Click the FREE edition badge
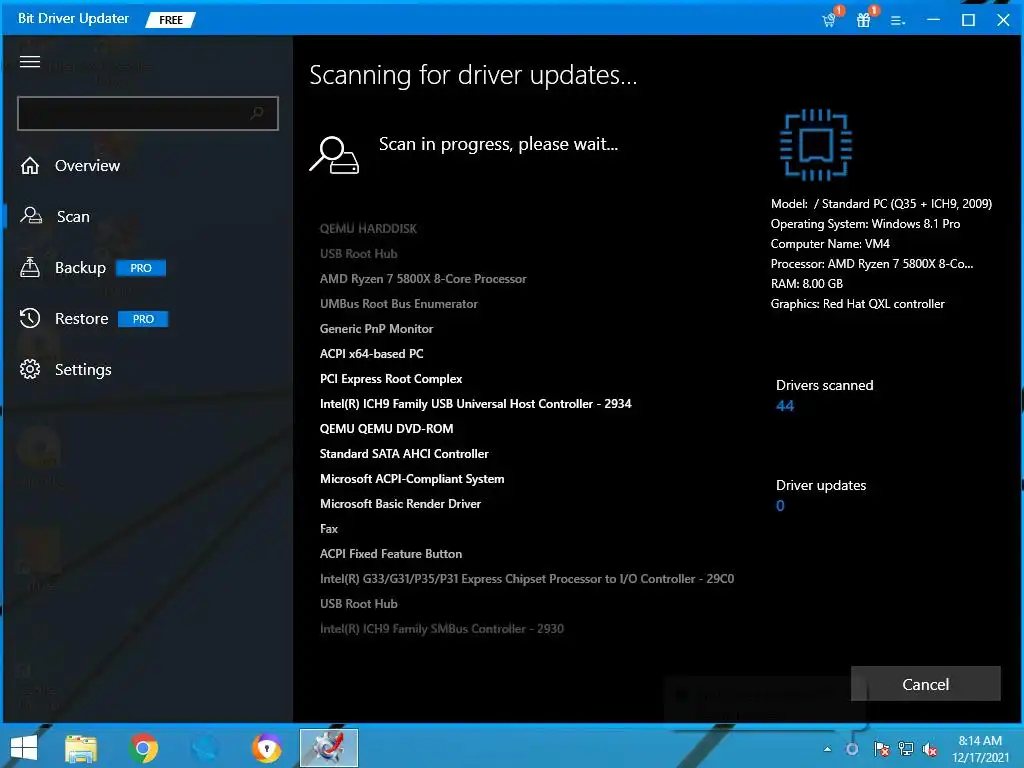The width and height of the screenshot is (1024, 768). click(170, 20)
